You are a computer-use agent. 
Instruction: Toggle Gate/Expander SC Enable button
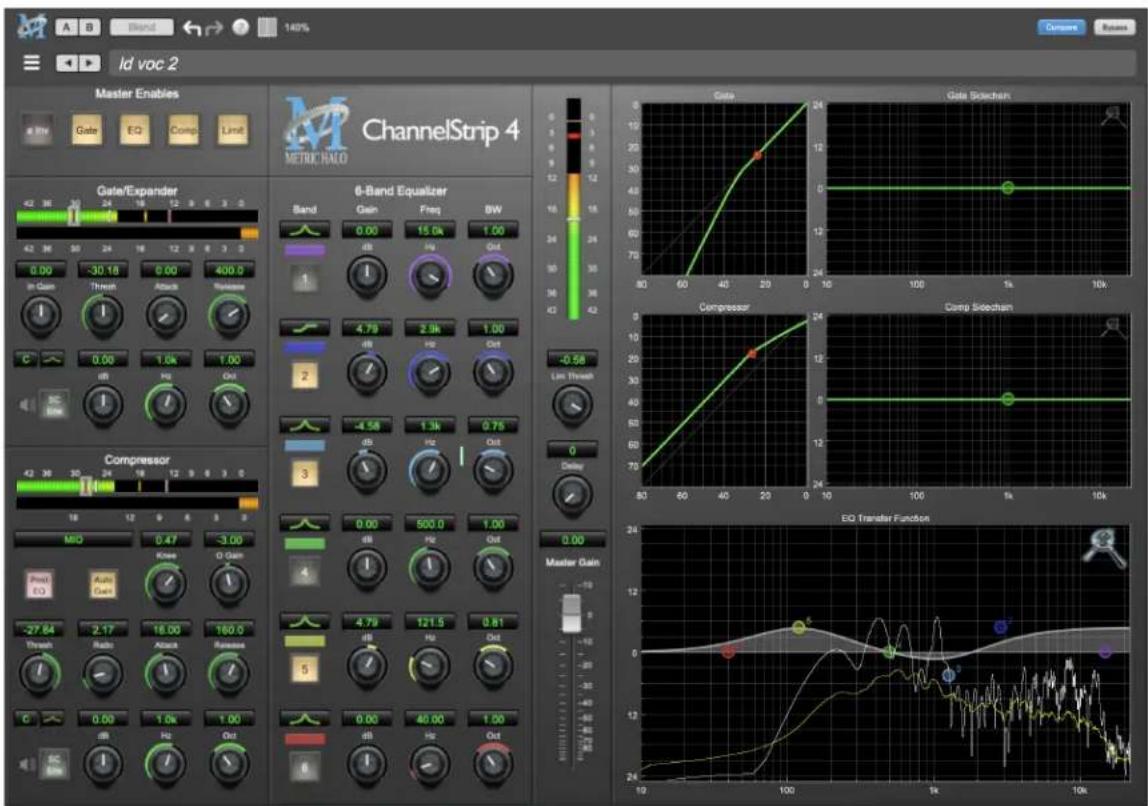[55, 404]
